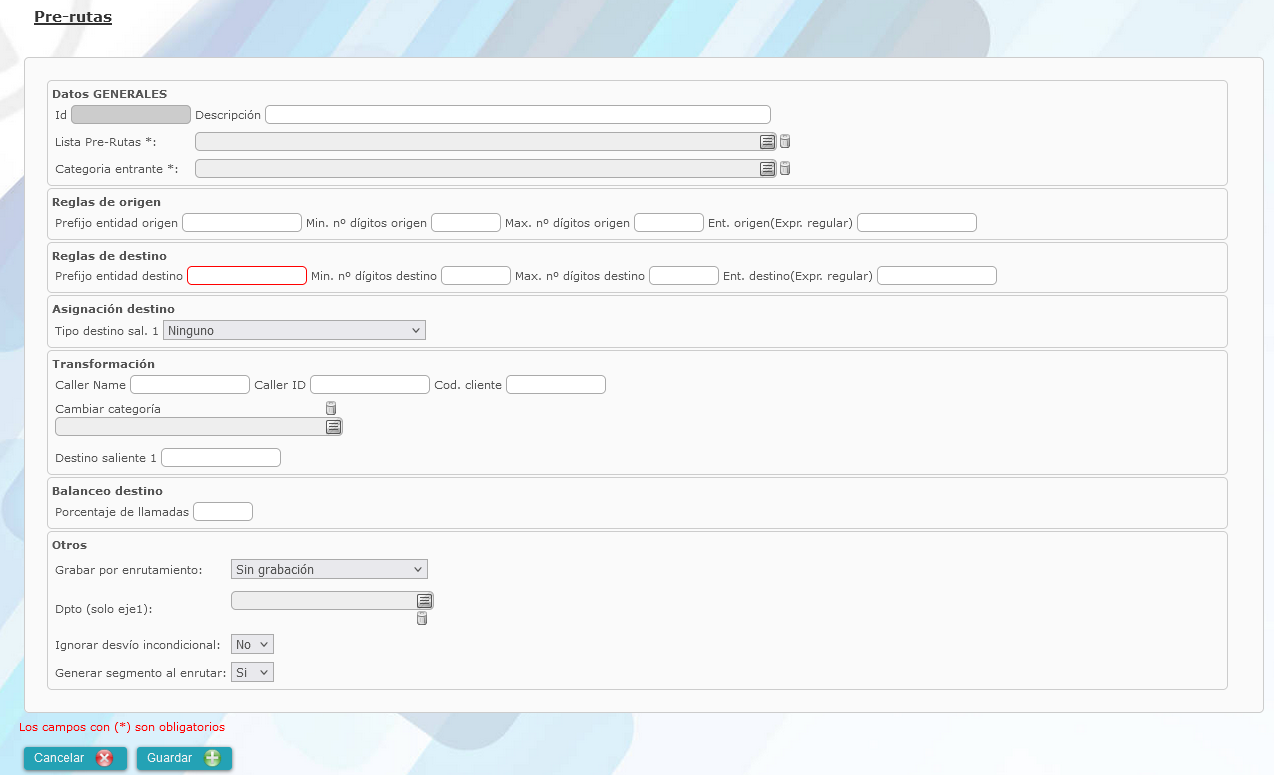Clear Lista Pre-Rutas with trash icon
The height and width of the screenshot is (775, 1274).
[x=785, y=142]
